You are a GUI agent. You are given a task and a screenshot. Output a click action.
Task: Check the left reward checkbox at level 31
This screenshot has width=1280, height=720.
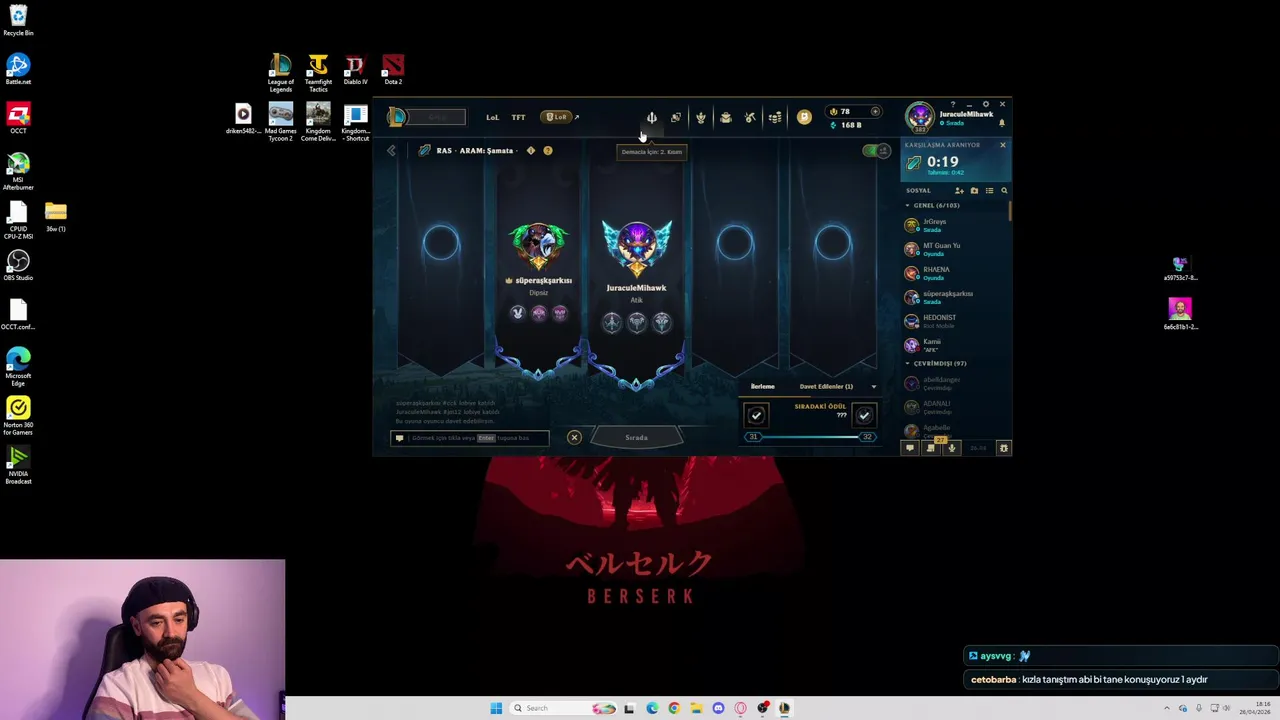[x=756, y=414]
